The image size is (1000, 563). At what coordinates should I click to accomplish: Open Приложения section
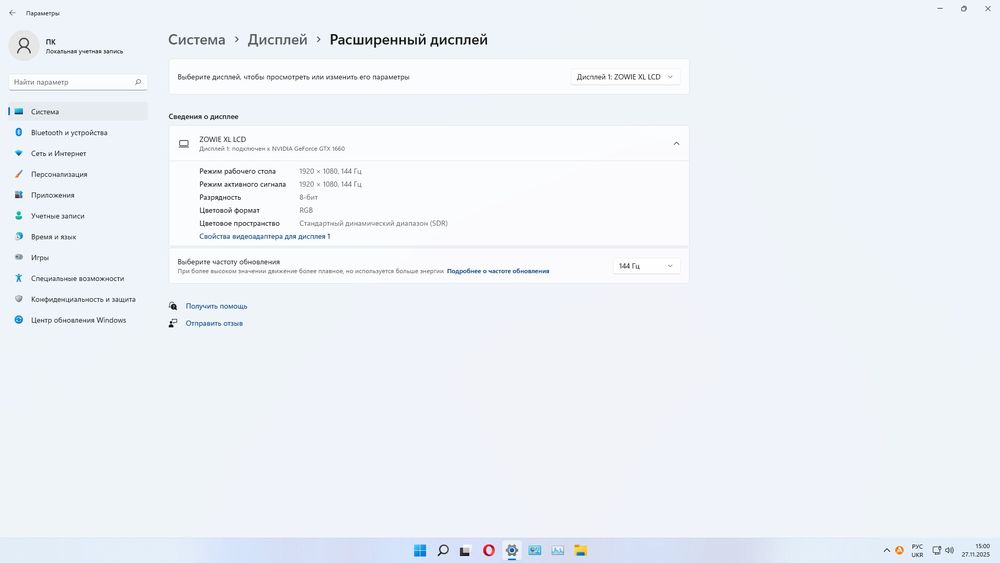(x=78, y=195)
